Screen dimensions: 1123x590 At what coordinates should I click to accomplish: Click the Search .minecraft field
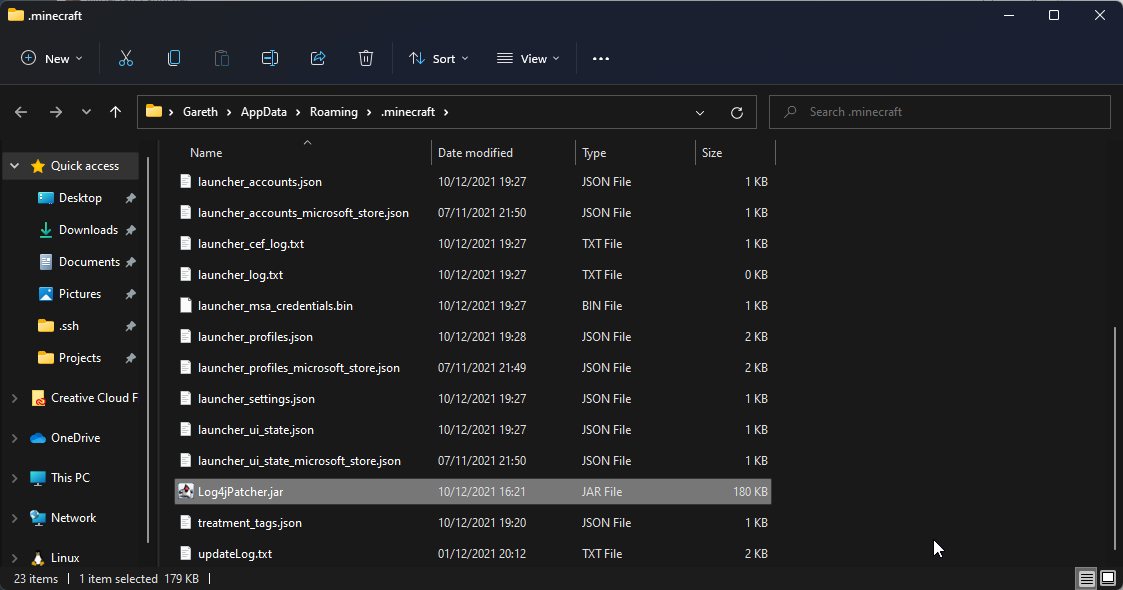(940, 112)
